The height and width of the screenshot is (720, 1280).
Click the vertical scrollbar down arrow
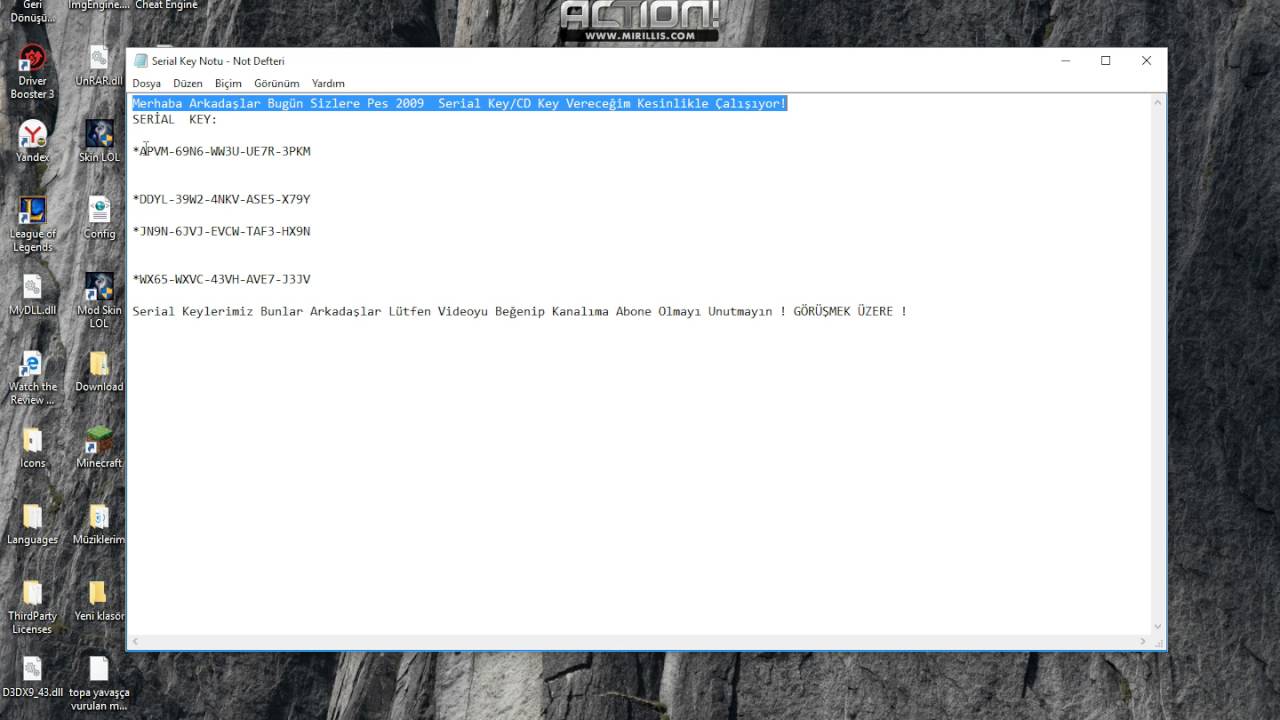coord(1158,627)
